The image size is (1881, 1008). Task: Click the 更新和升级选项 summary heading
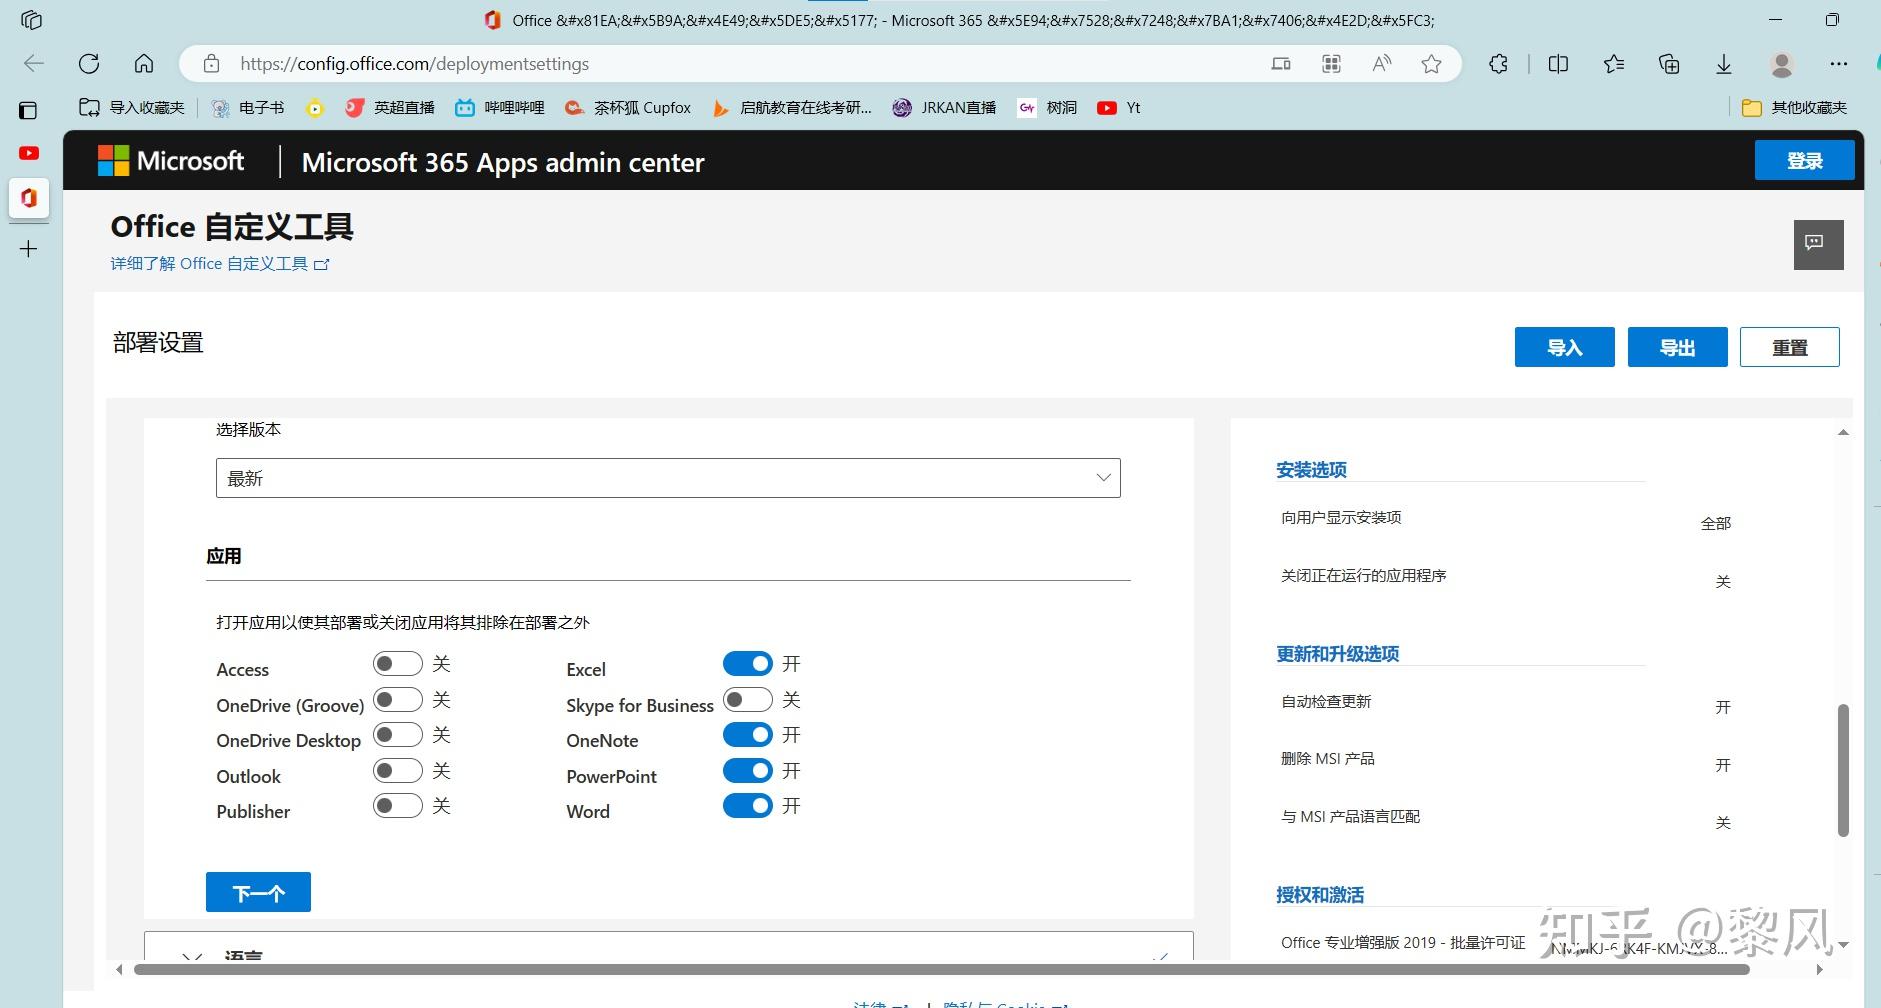click(x=1337, y=654)
